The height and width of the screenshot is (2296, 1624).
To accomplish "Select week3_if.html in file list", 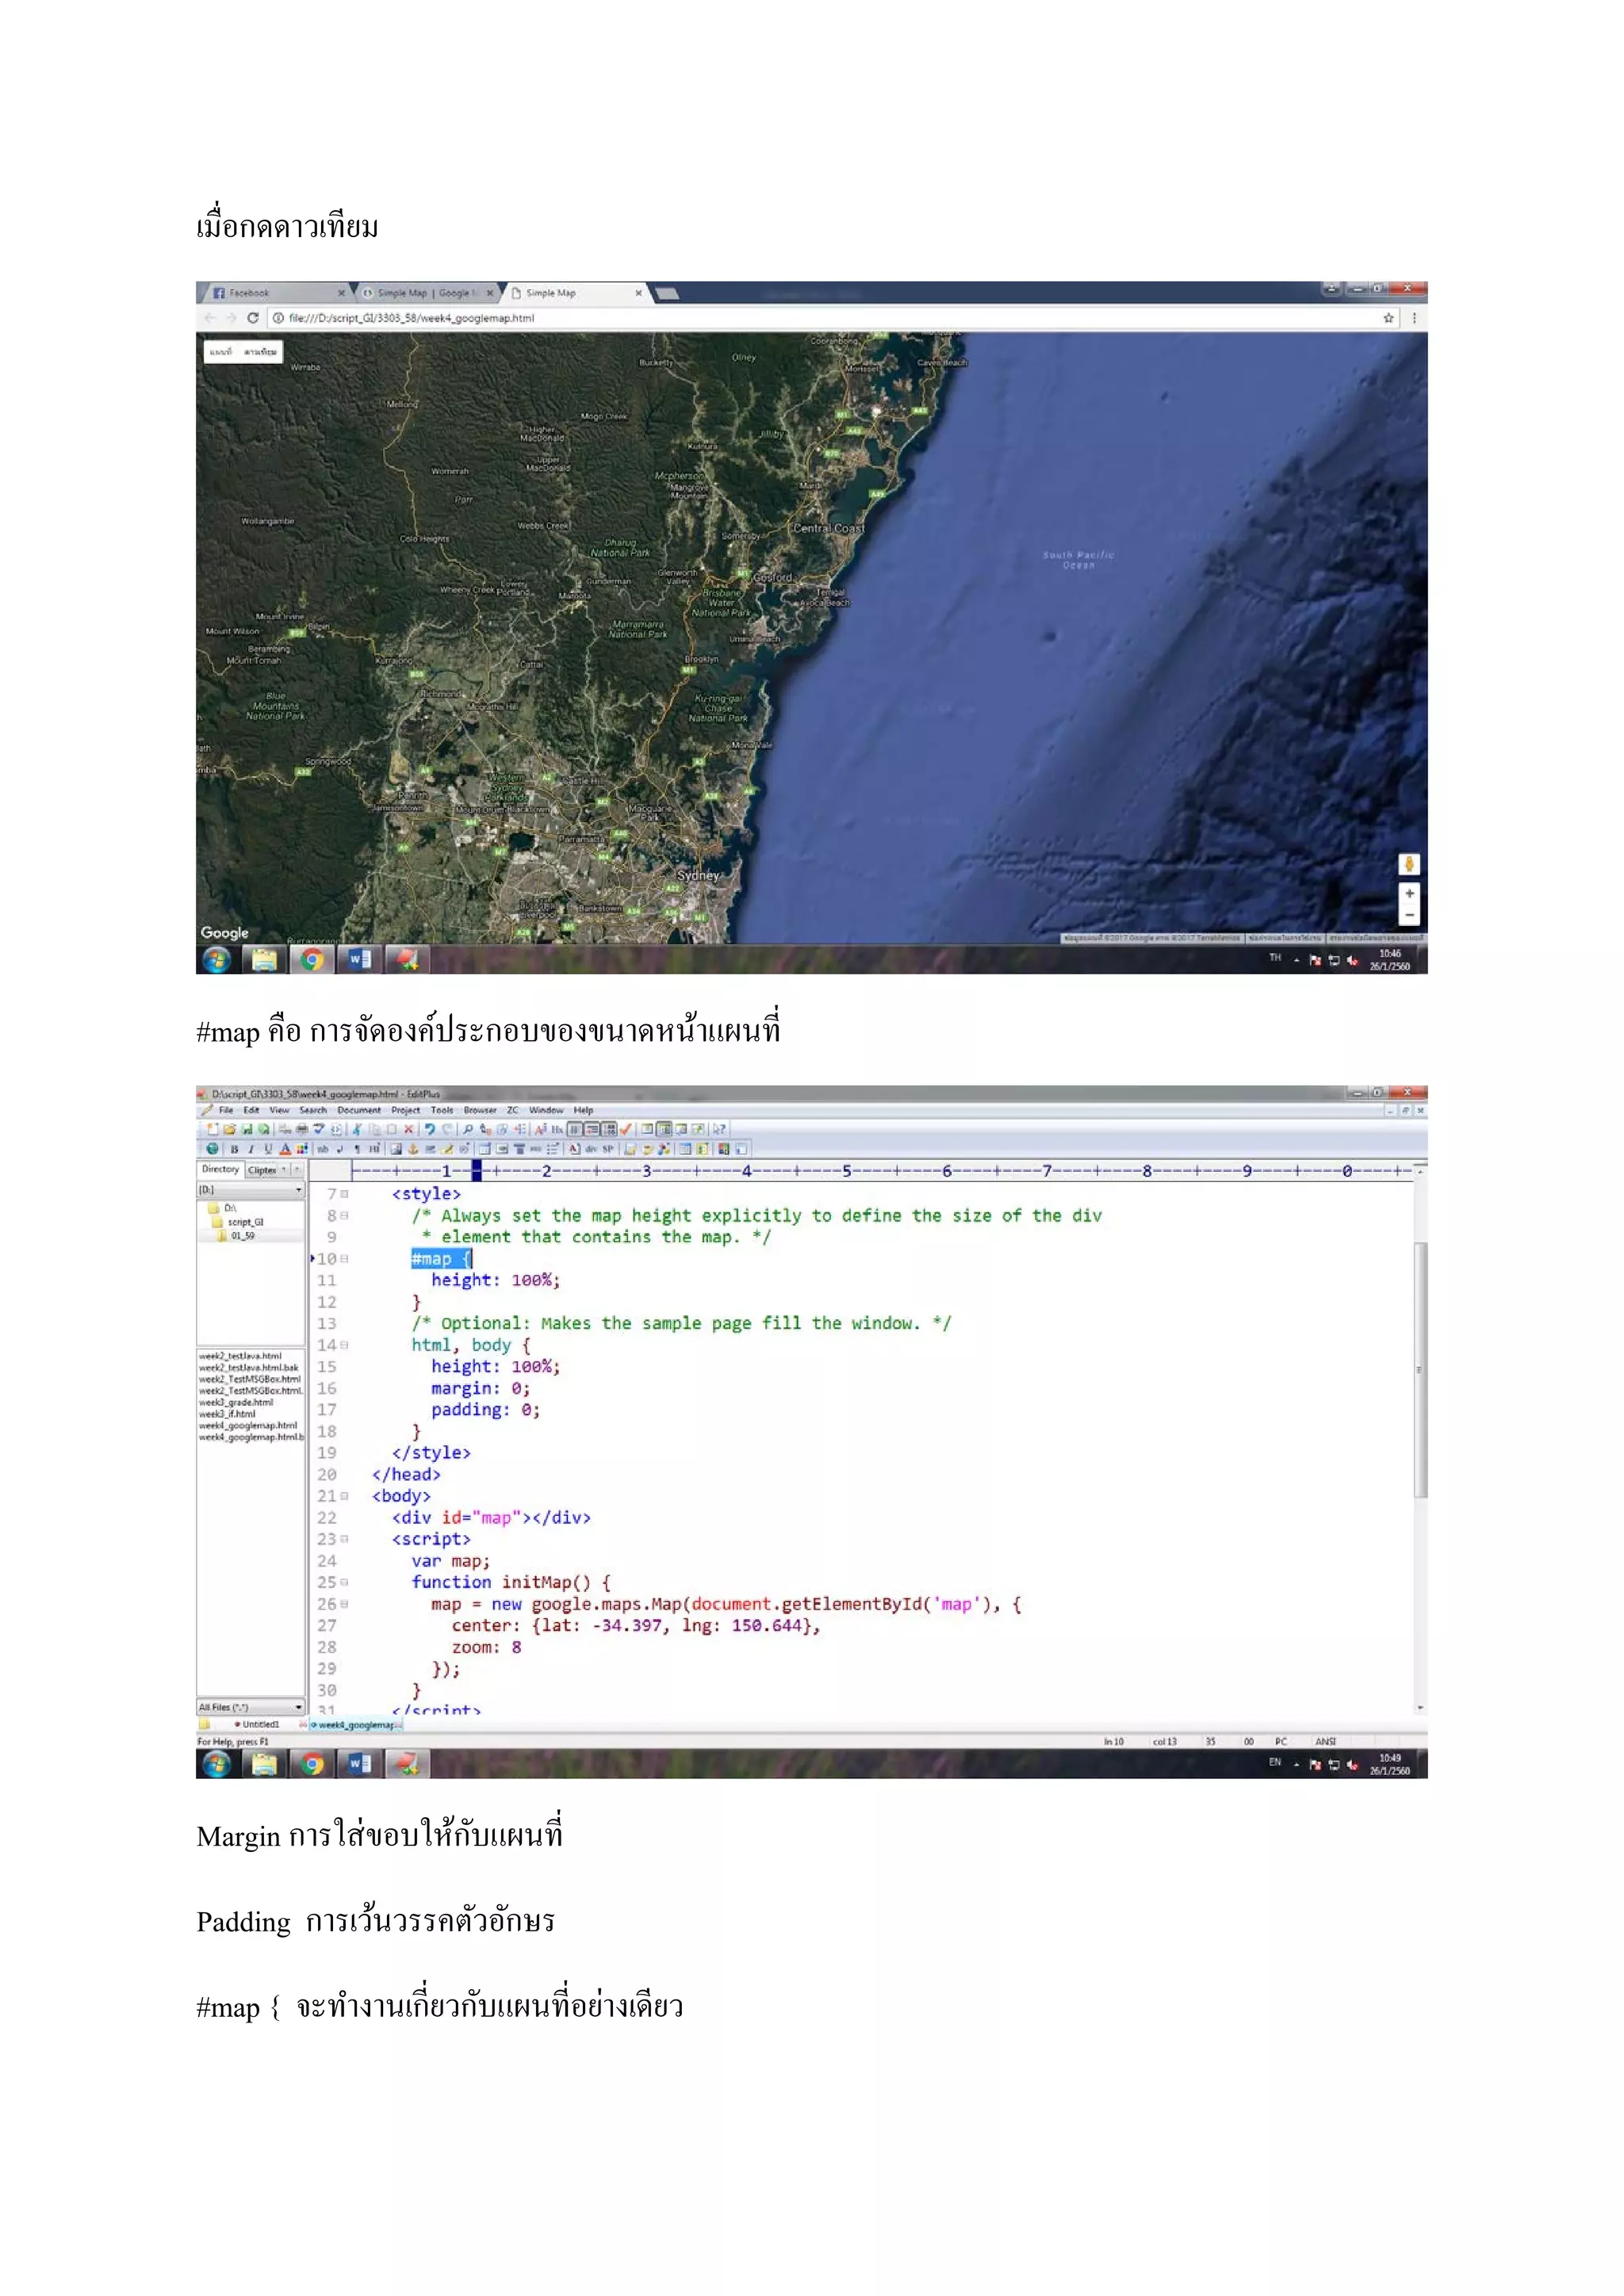I will [x=227, y=1414].
